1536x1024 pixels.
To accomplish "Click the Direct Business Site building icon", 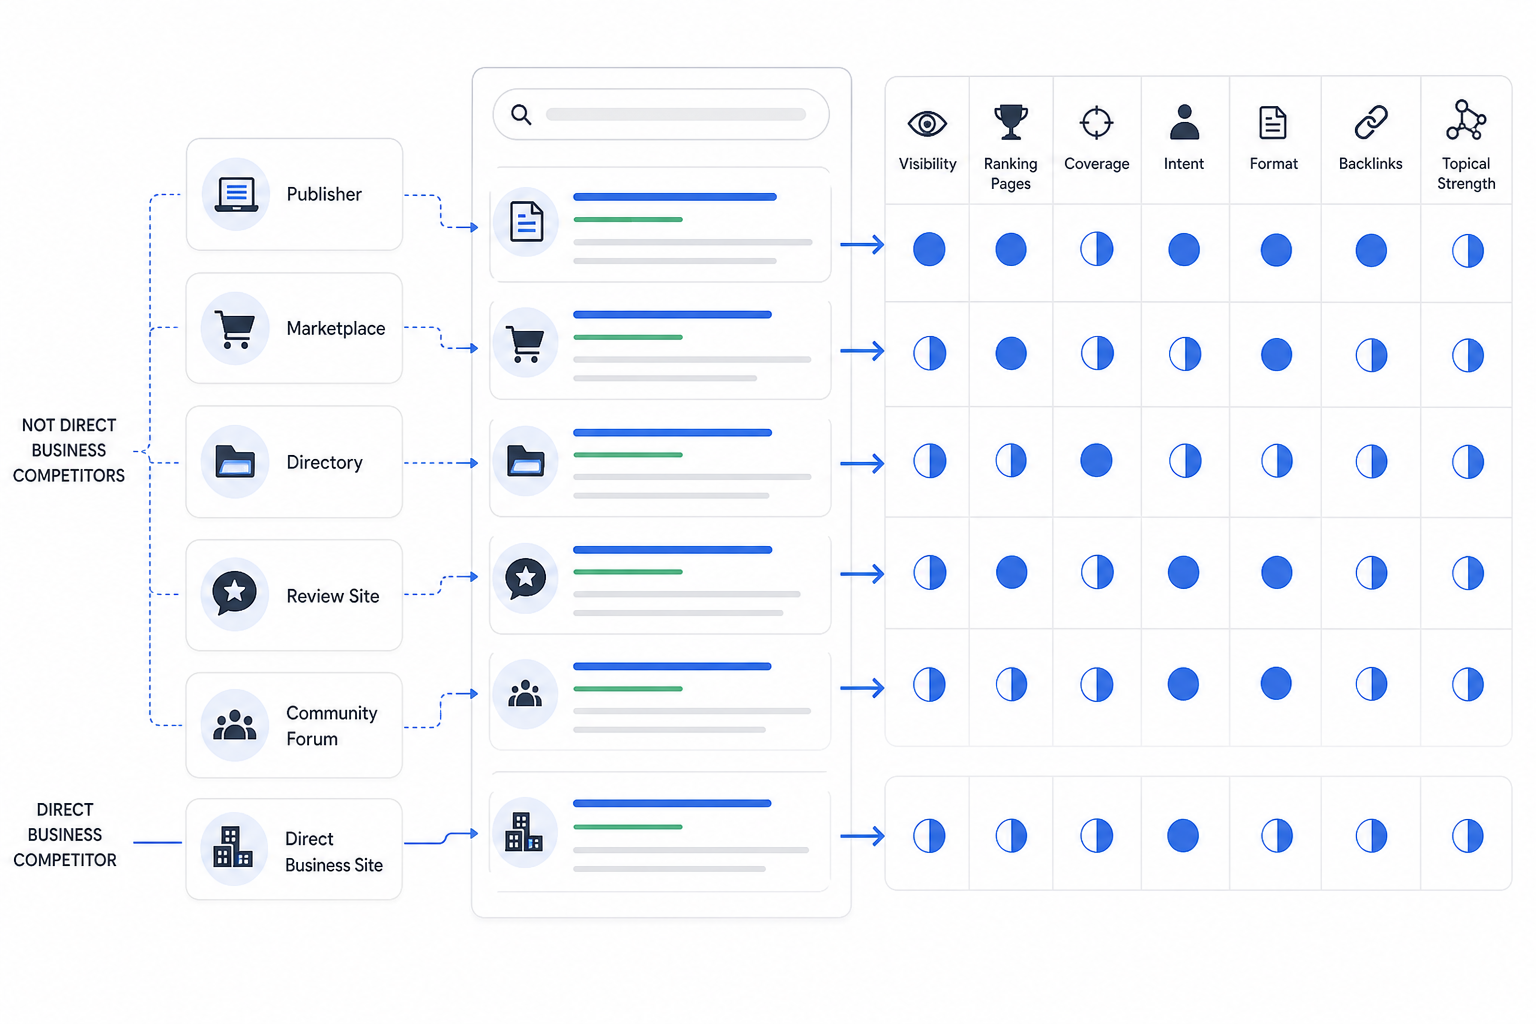I will (233, 847).
